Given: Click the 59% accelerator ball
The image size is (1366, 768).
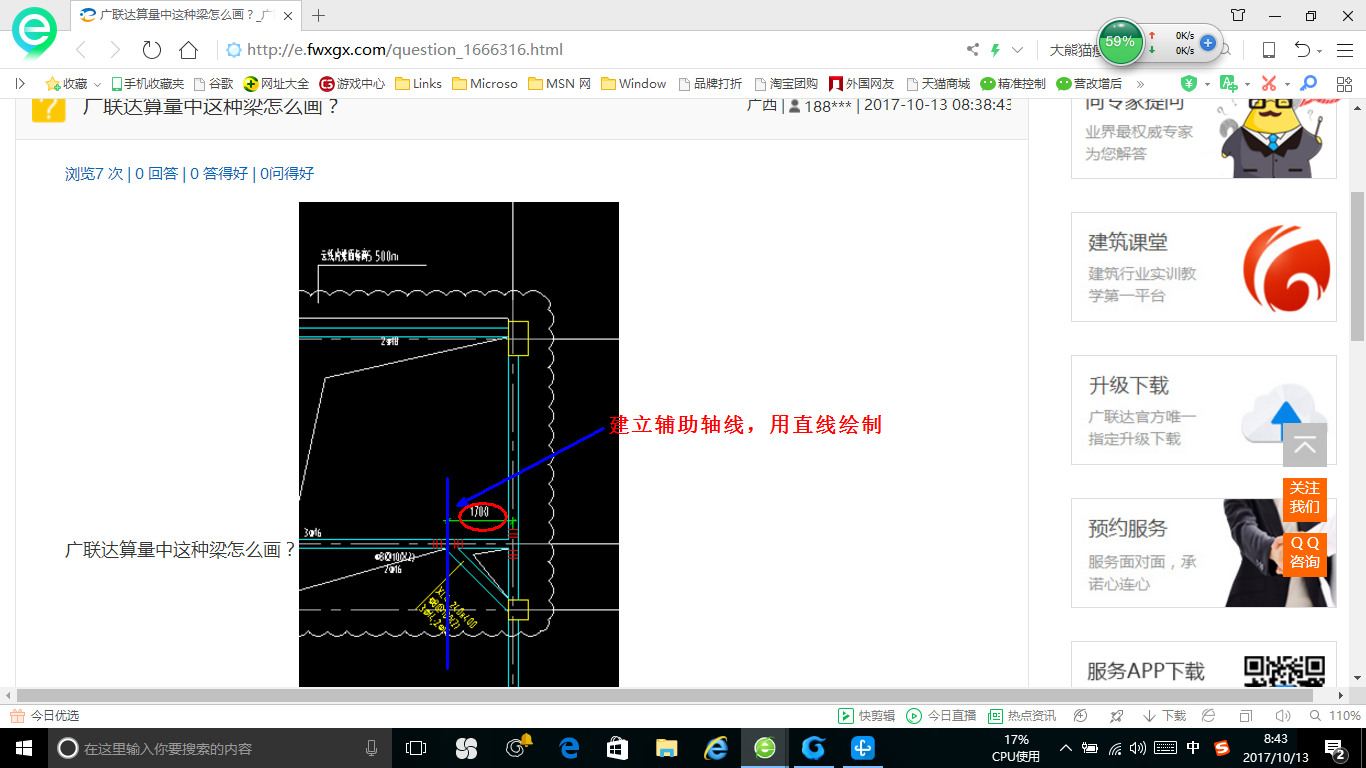Looking at the screenshot, I should [x=1120, y=42].
